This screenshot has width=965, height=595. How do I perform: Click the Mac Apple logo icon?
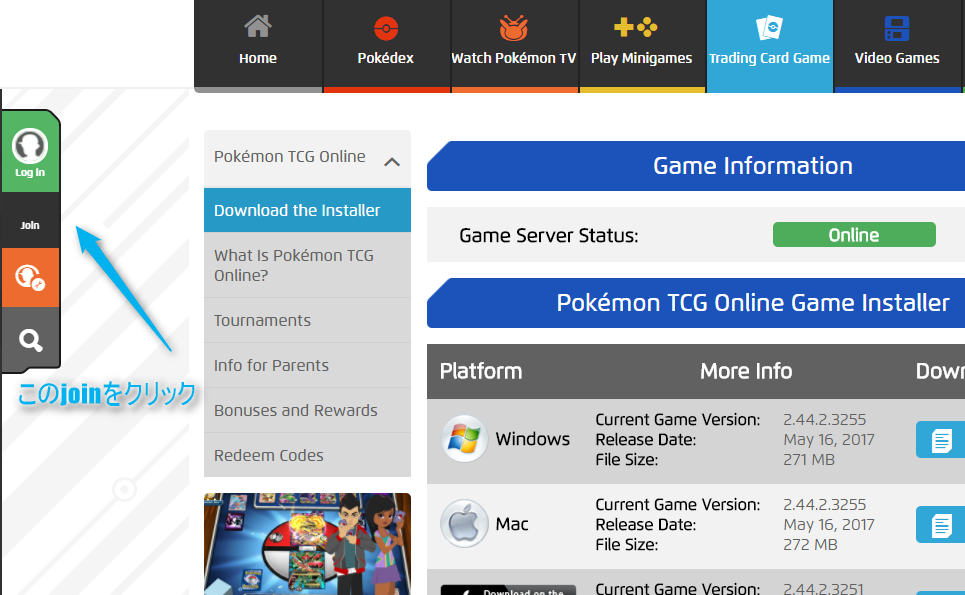[464, 524]
